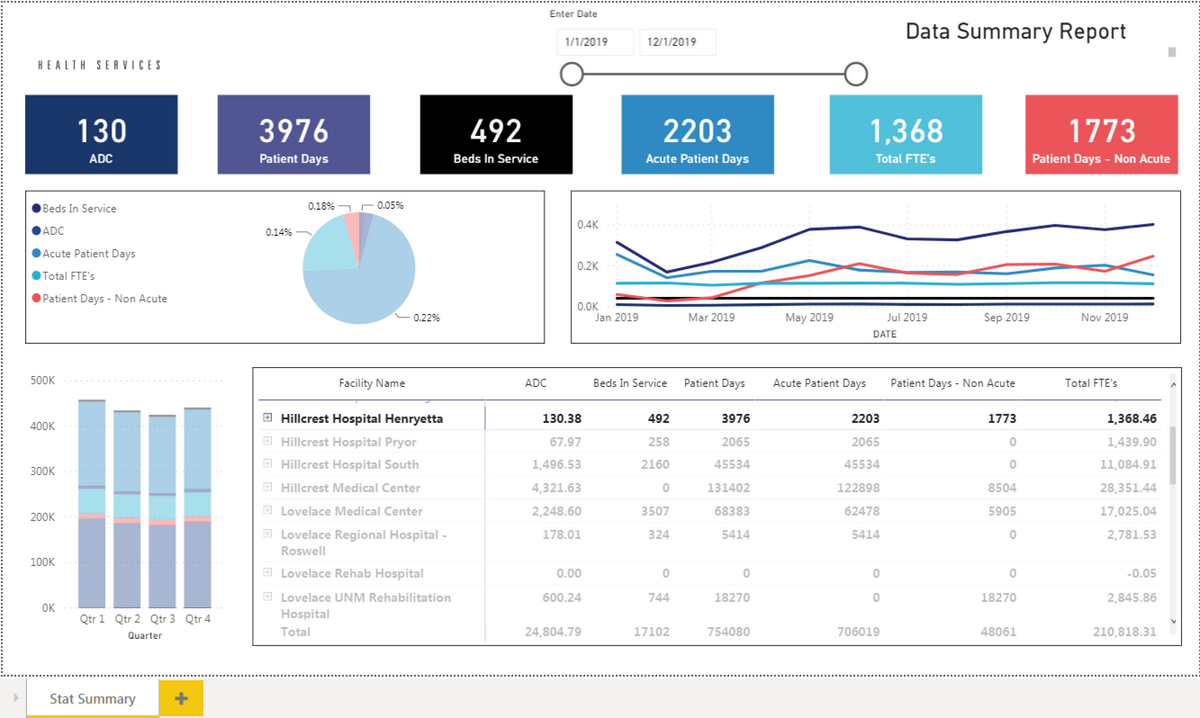Sort table by ADC column header

point(536,383)
